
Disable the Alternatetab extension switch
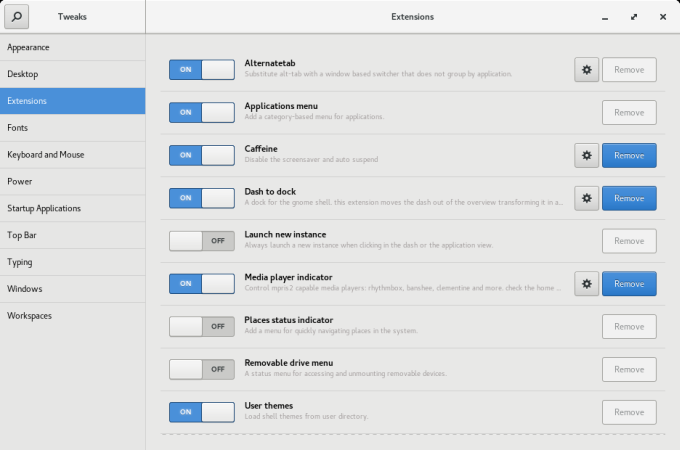[201, 69]
